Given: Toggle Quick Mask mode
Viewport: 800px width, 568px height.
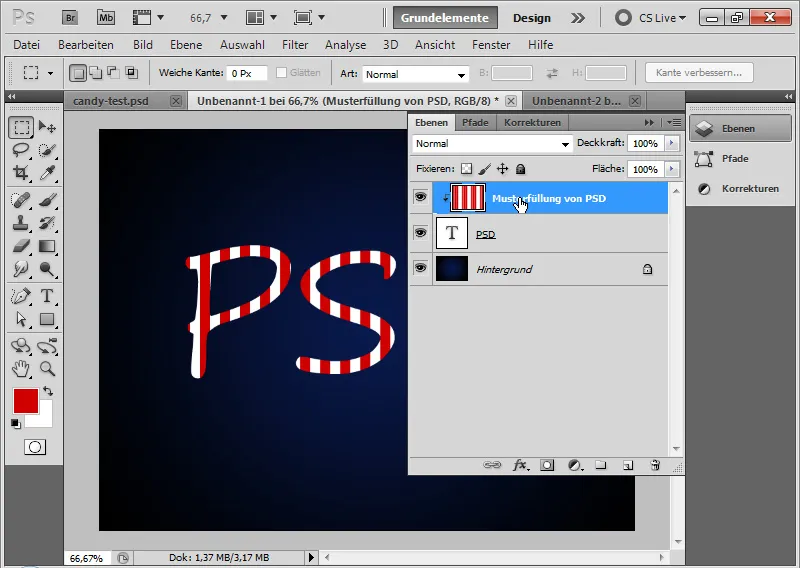Looking at the screenshot, I should (x=35, y=447).
